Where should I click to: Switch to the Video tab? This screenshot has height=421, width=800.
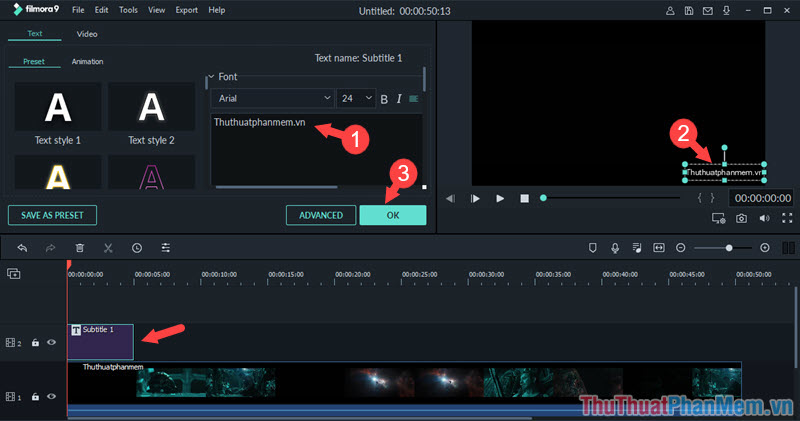coord(87,34)
